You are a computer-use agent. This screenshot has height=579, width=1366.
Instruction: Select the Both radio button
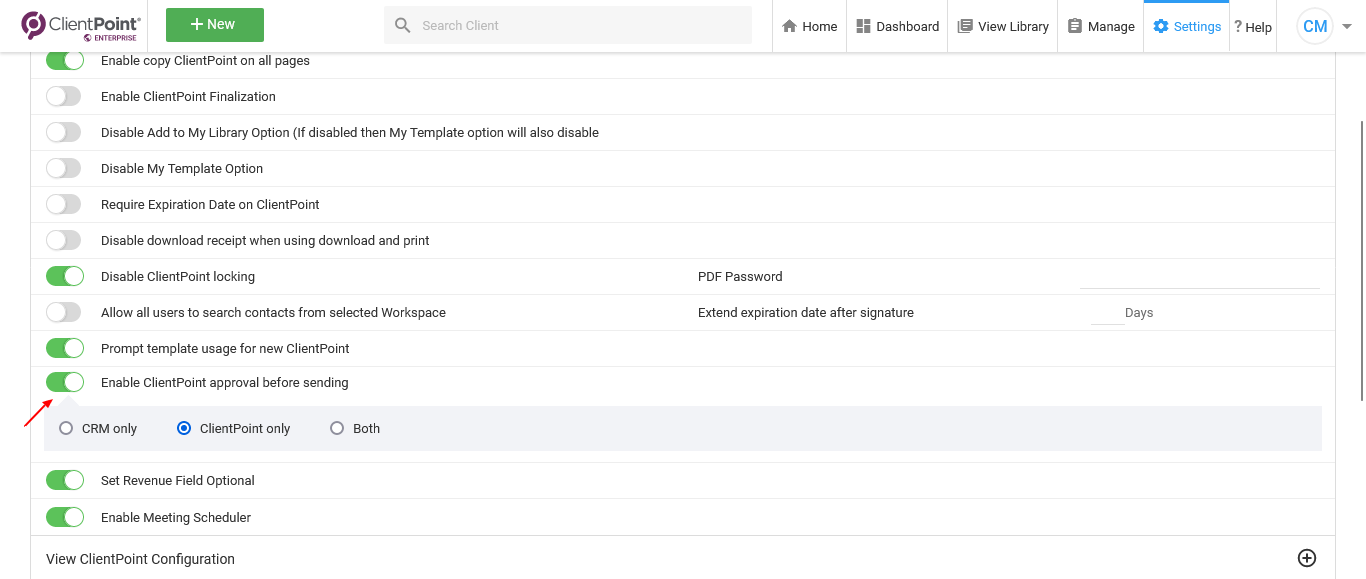(337, 428)
